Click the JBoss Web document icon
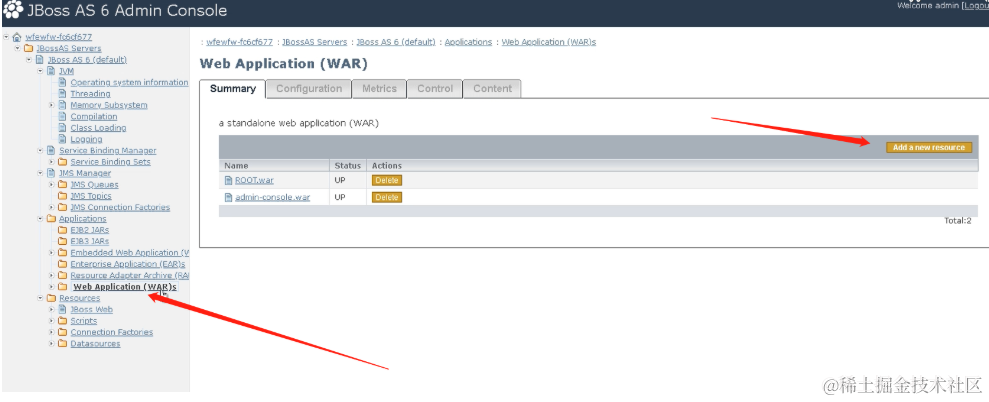The height and width of the screenshot is (402, 989). [62, 310]
